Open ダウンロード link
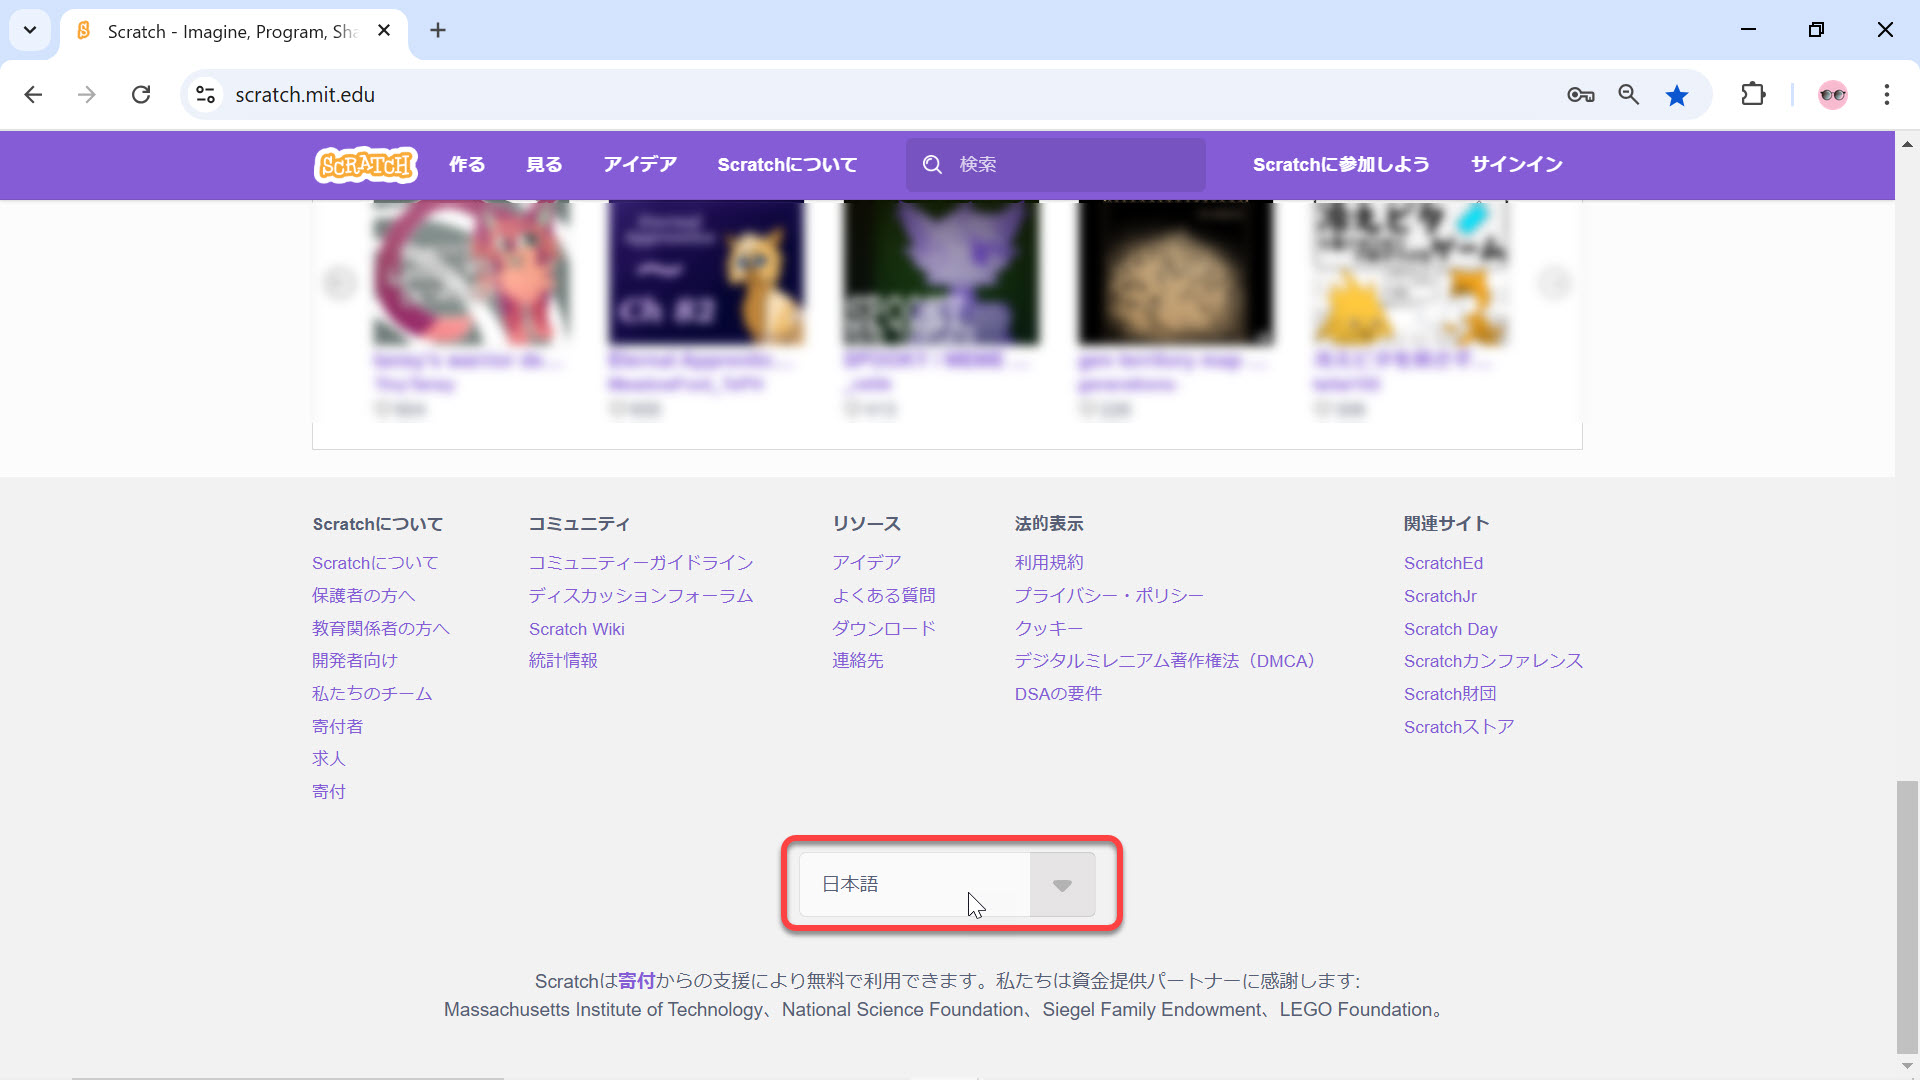1920x1080 pixels. pos(884,629)
